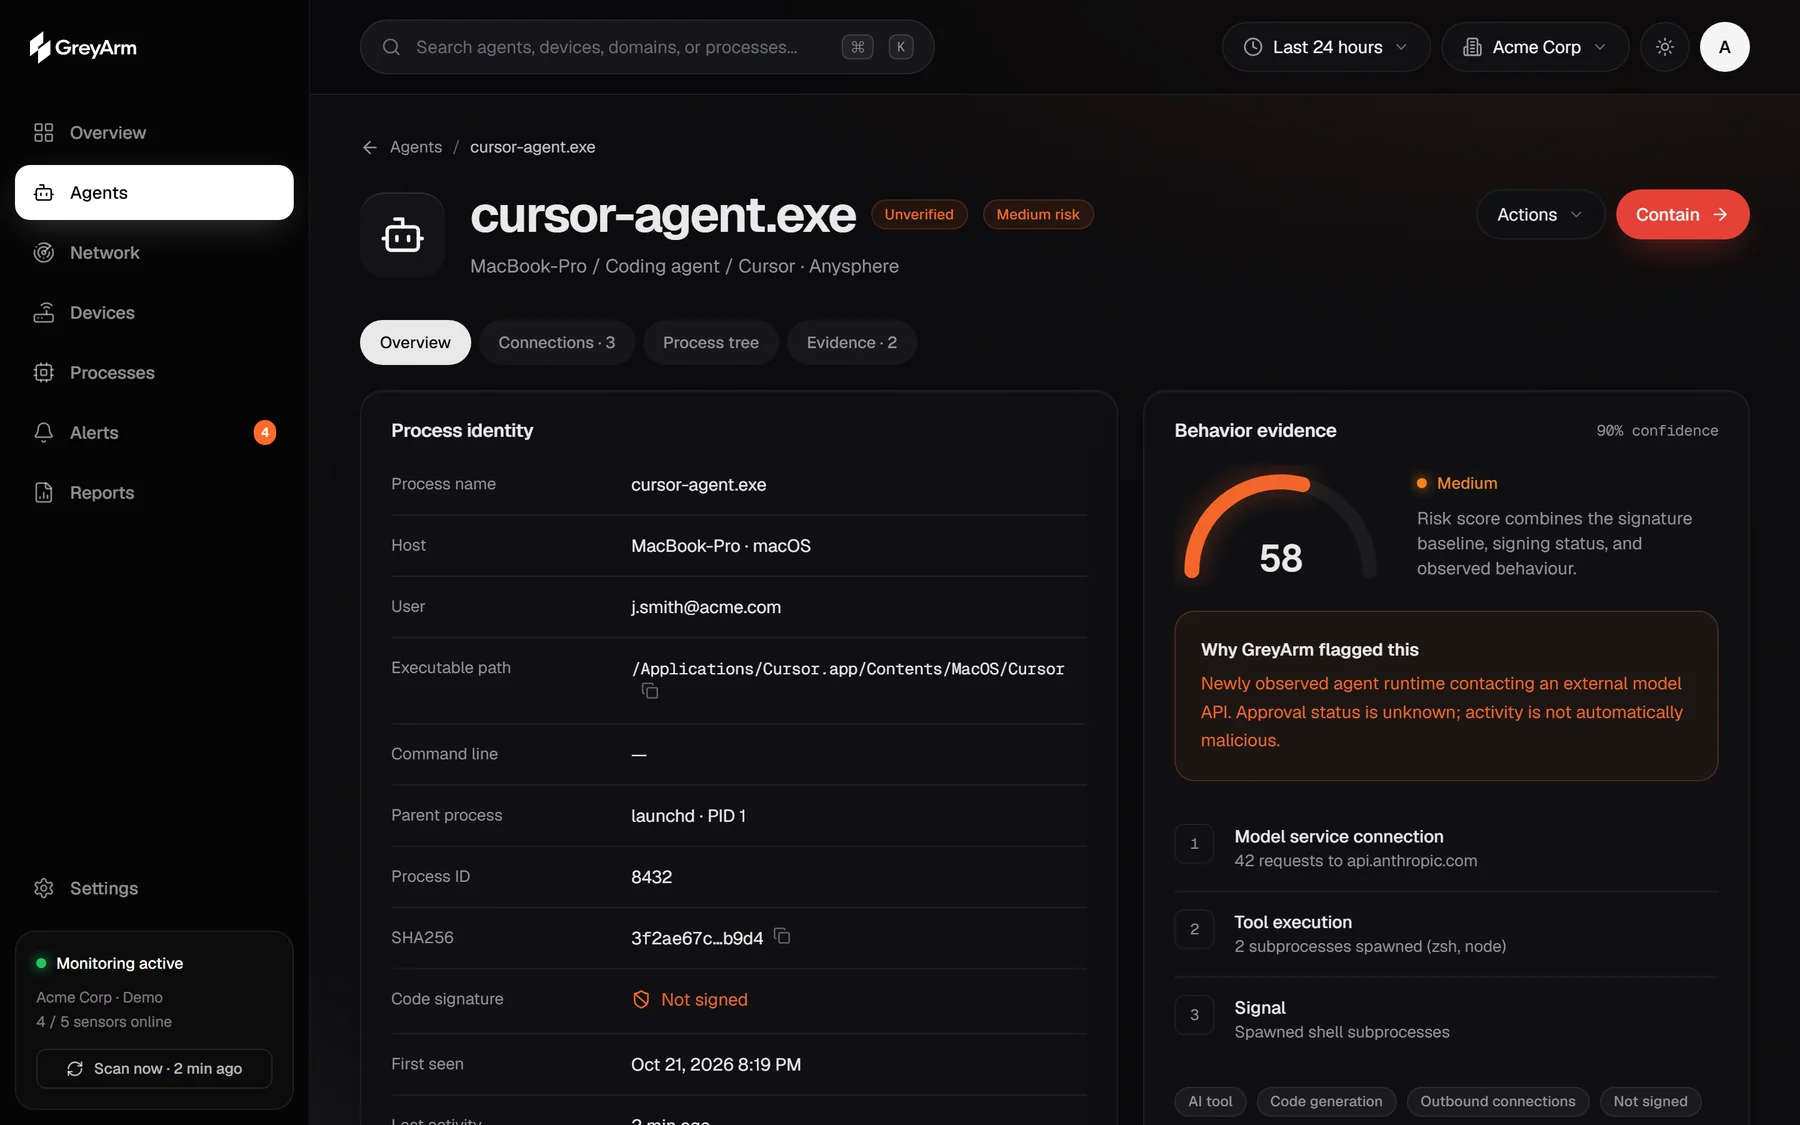
Task: Click the First seen date Oct 21, 2026
Action: coord(716,1065)
